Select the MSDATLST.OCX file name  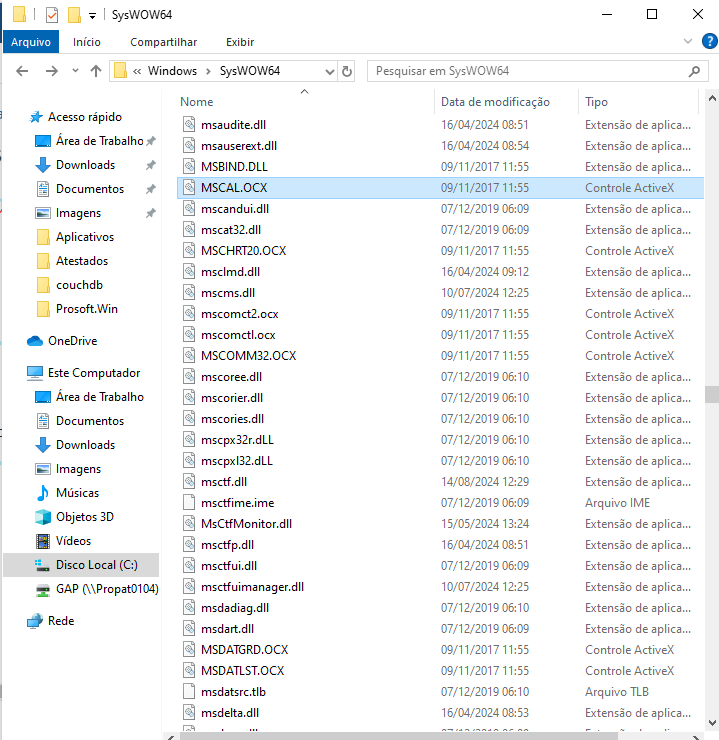[x=242, y=671]
